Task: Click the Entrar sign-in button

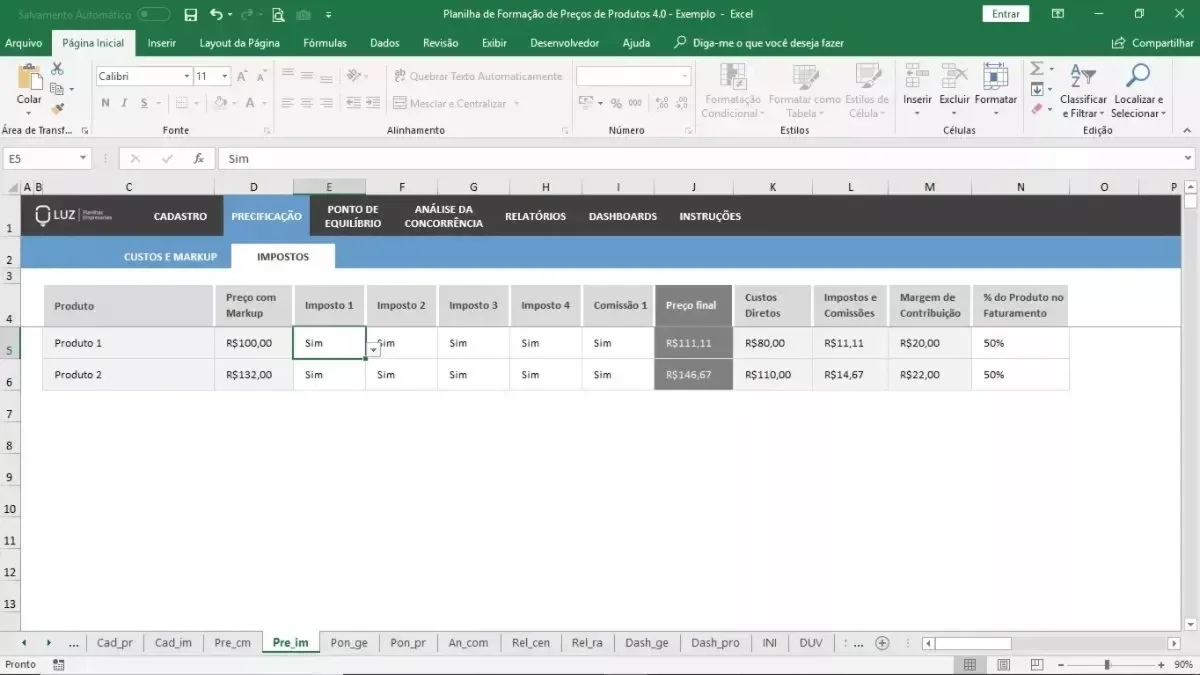Action: click(1006, 14)
